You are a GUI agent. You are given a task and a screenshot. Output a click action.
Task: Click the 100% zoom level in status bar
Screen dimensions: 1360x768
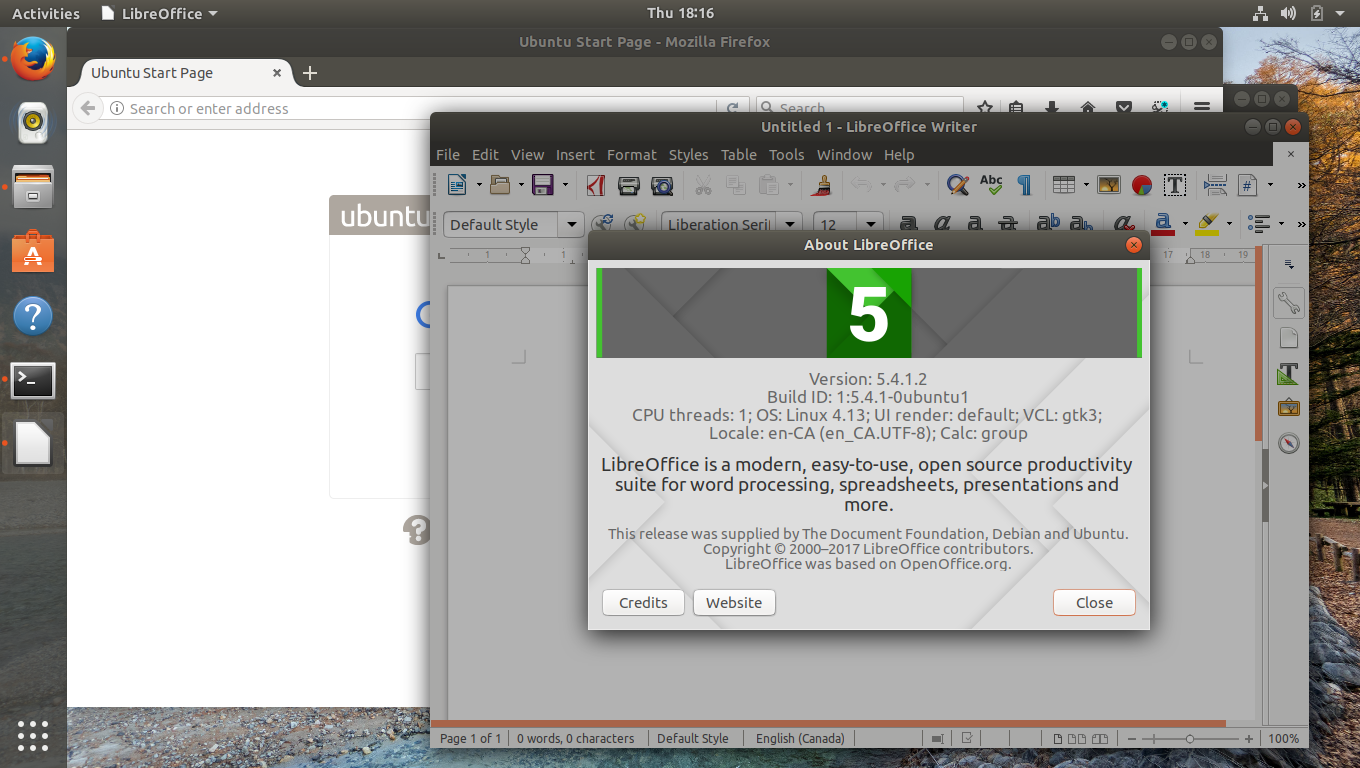(x=1283, y=738)
